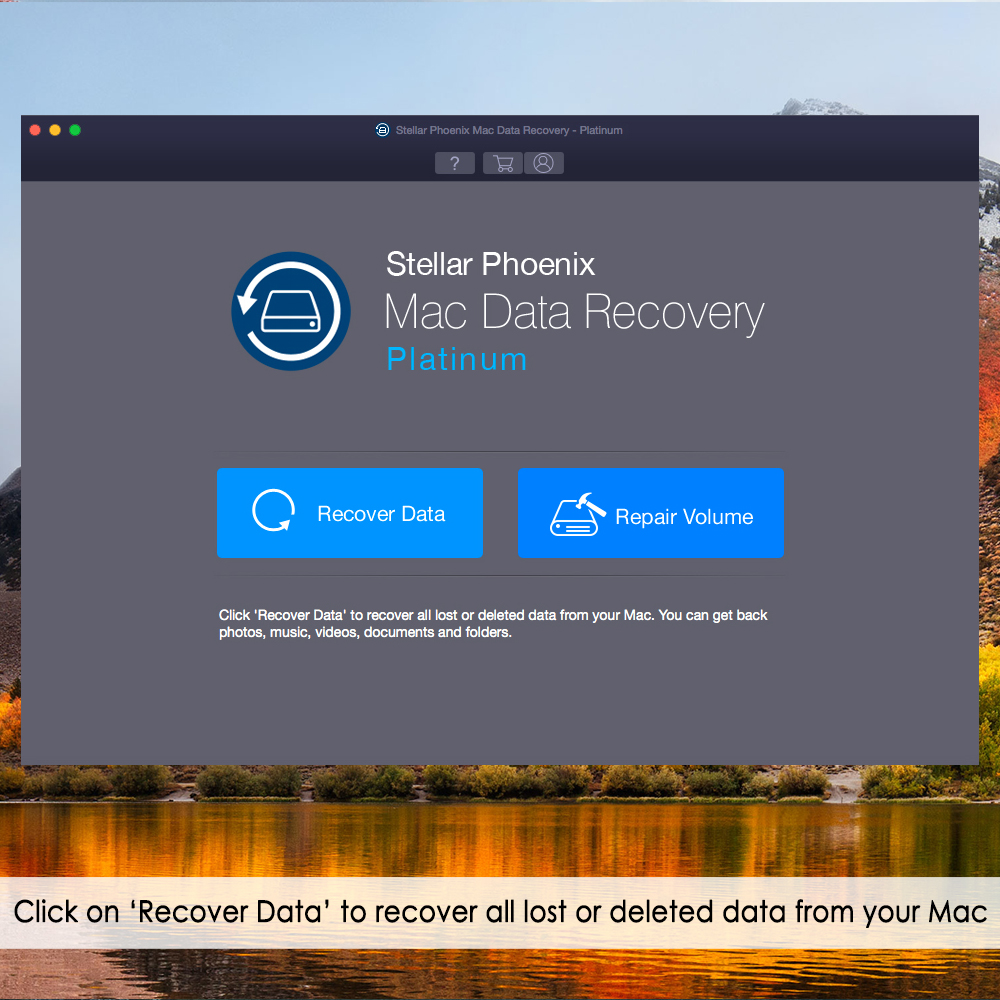Minimize the window using the yellow button
The image size is (1000, 1000).
click(55, 130)
